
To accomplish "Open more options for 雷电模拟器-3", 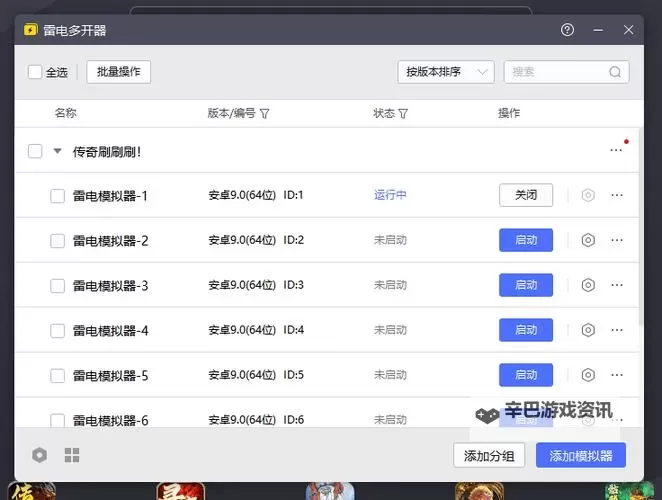I will click(617, 285).
